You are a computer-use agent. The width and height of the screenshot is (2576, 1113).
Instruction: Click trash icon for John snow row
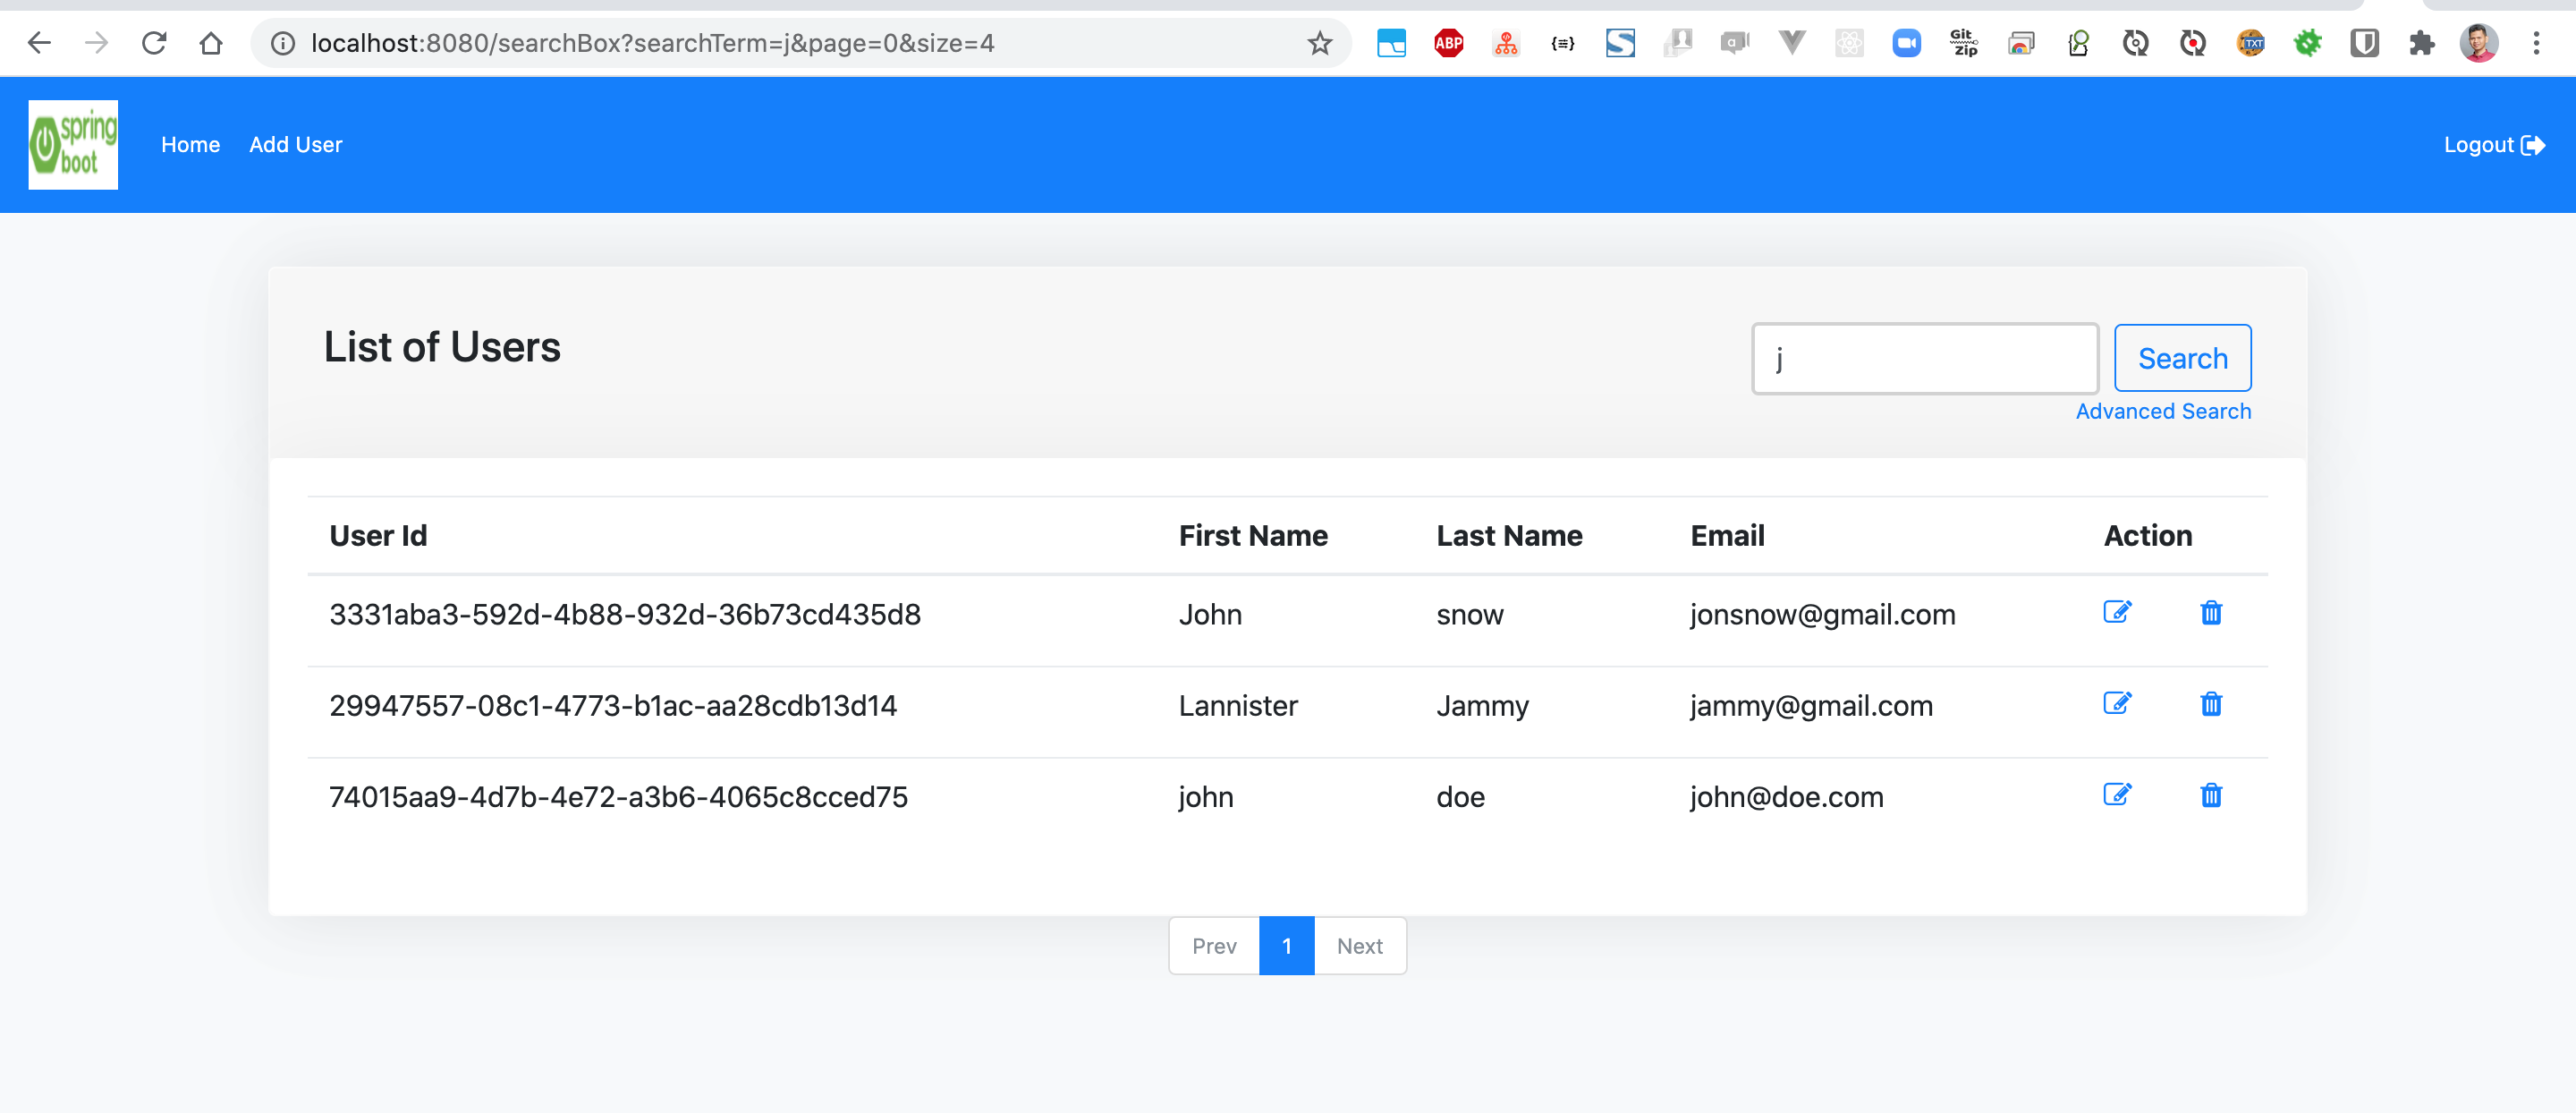point(2211,613)
